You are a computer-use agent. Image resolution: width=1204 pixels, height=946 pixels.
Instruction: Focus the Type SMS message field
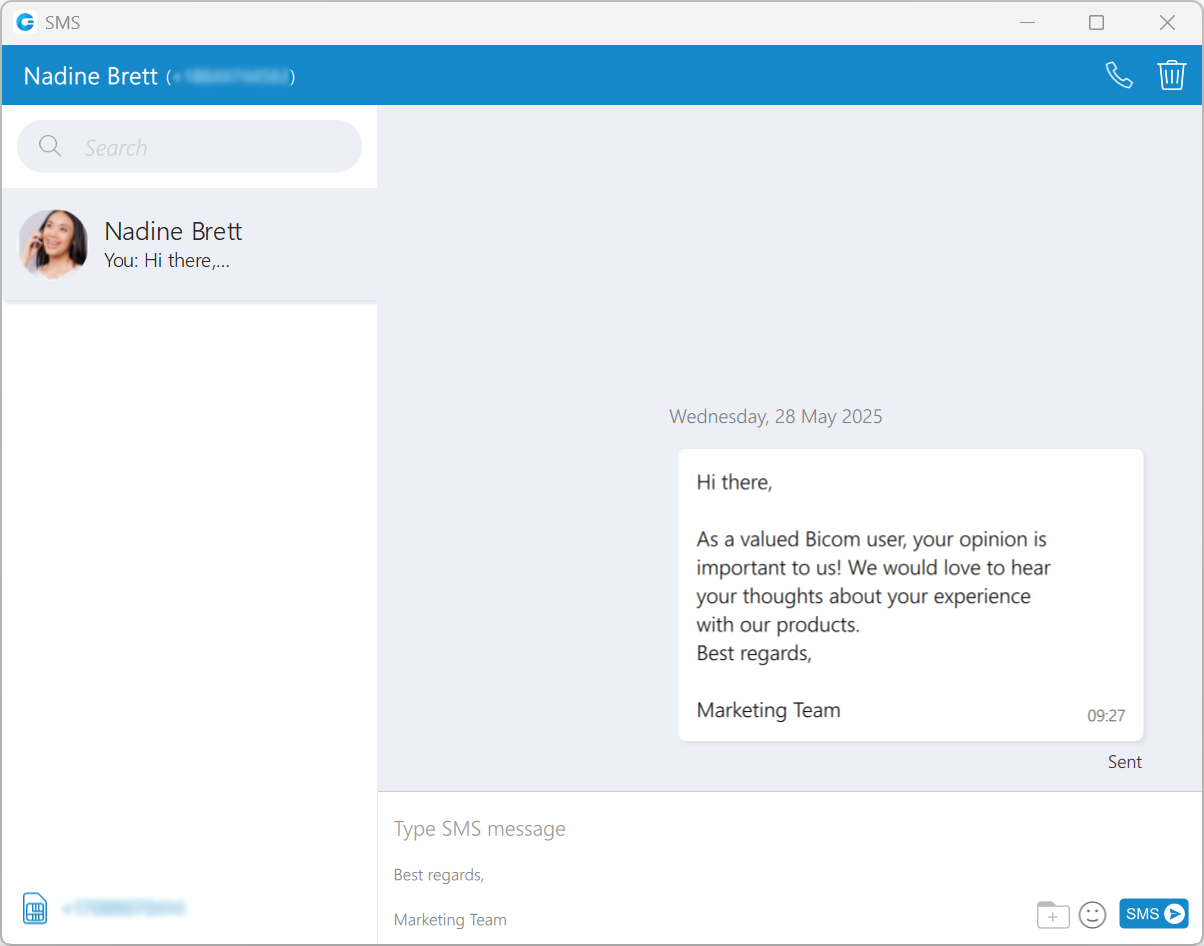click(479, 828)
